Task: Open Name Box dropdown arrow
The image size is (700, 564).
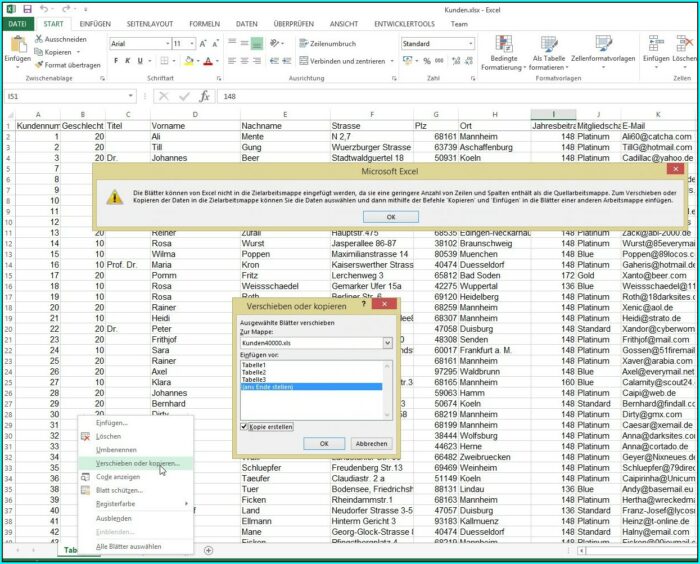Action: tap(130, 96)
